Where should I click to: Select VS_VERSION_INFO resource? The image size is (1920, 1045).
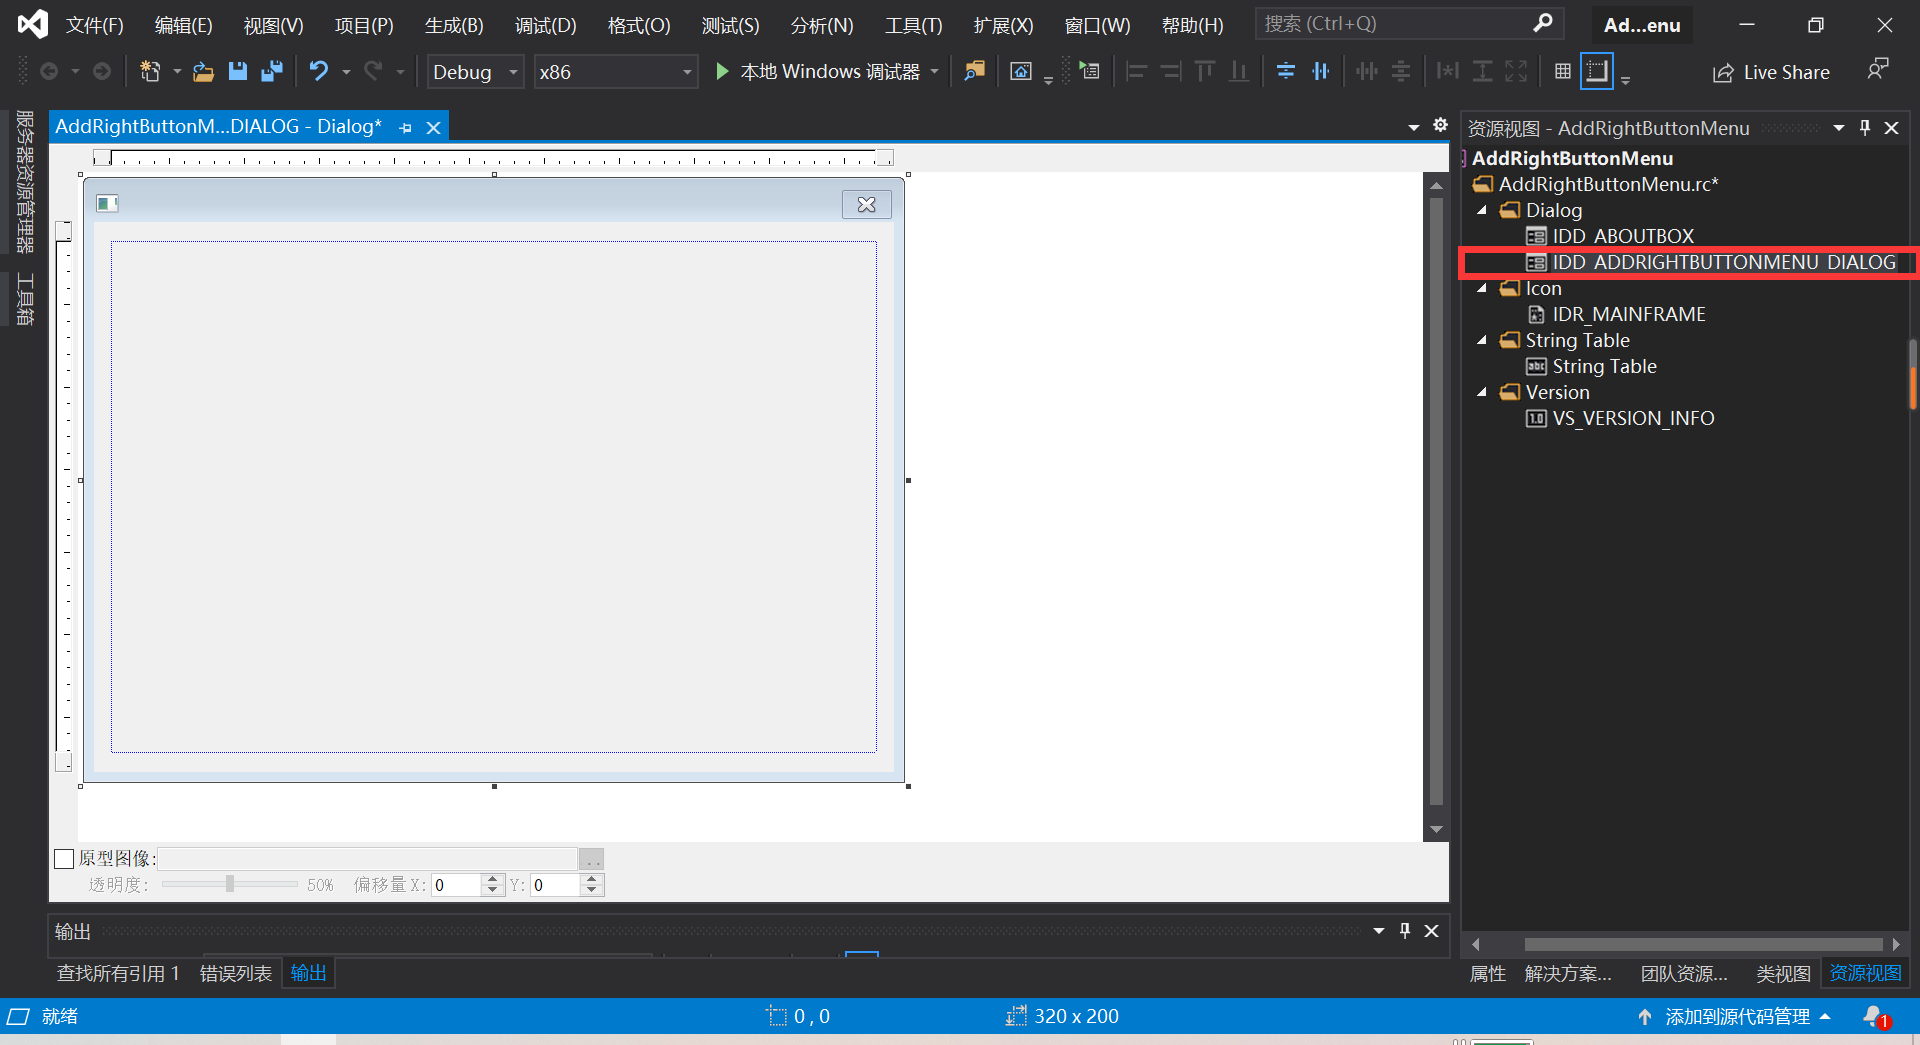1633,418
